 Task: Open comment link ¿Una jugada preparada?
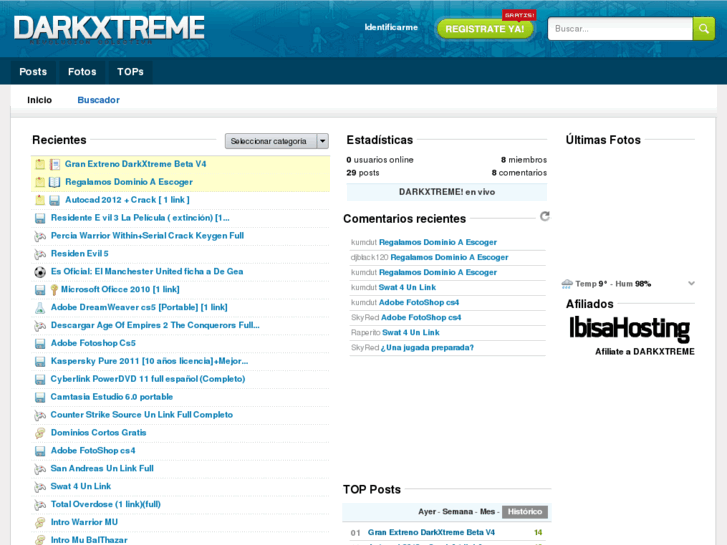coord(427,348)
